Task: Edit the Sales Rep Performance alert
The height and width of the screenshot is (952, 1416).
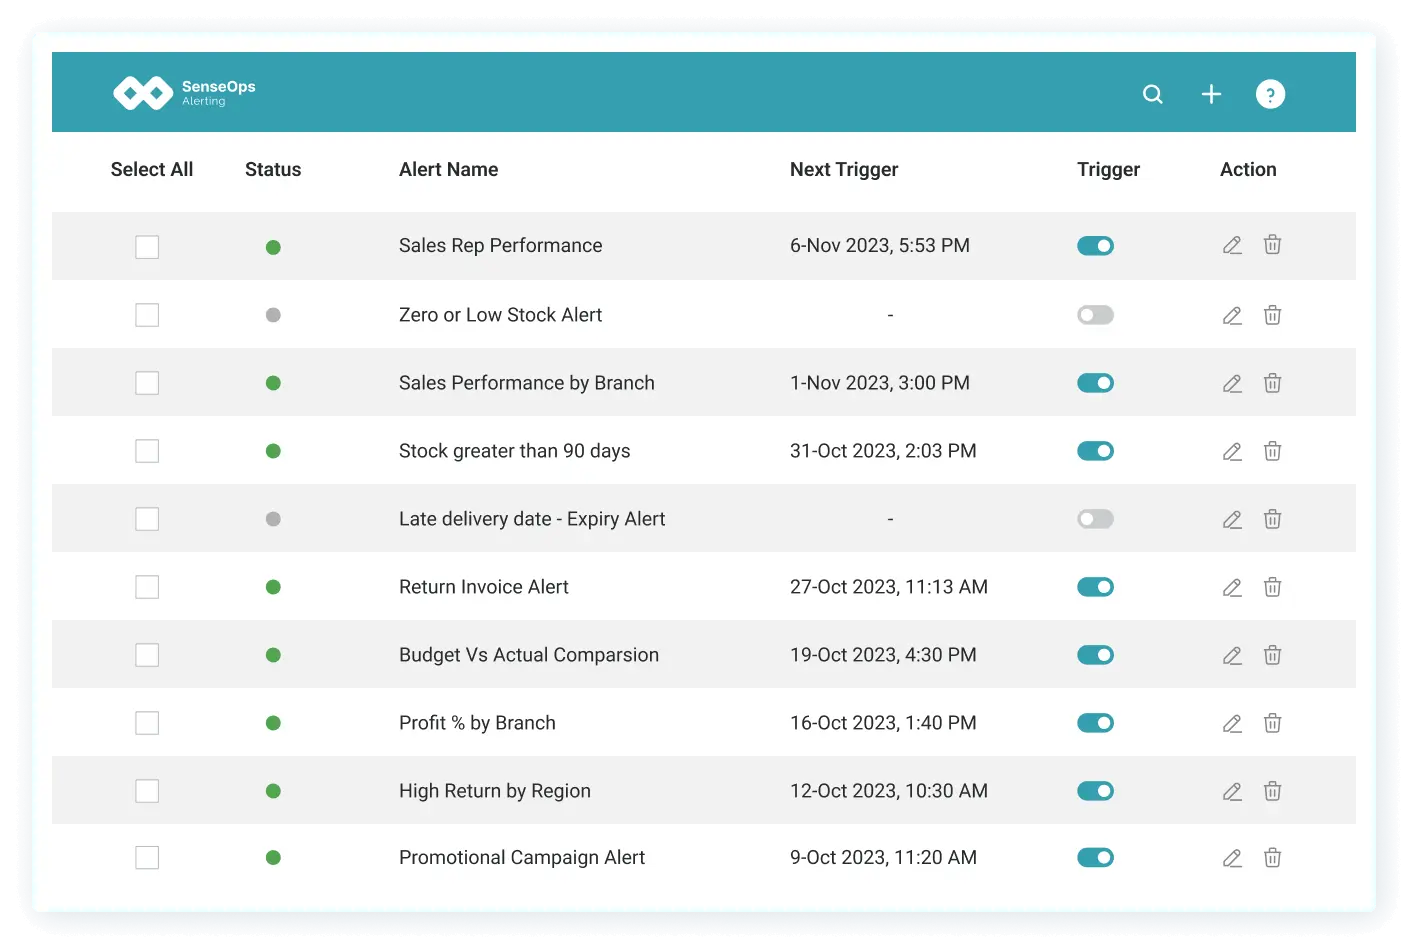Action: pyautogui.click(x=1232, y=246)
